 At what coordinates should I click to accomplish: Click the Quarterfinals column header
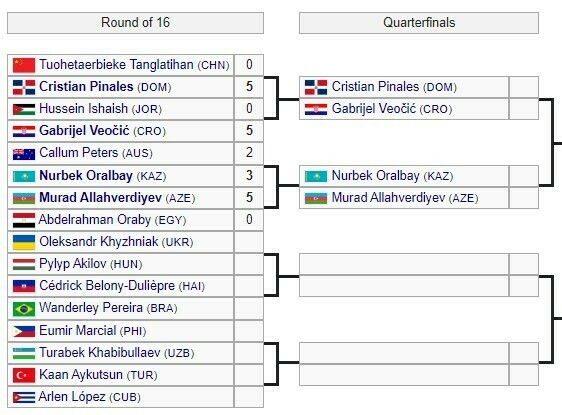point(419,23)
